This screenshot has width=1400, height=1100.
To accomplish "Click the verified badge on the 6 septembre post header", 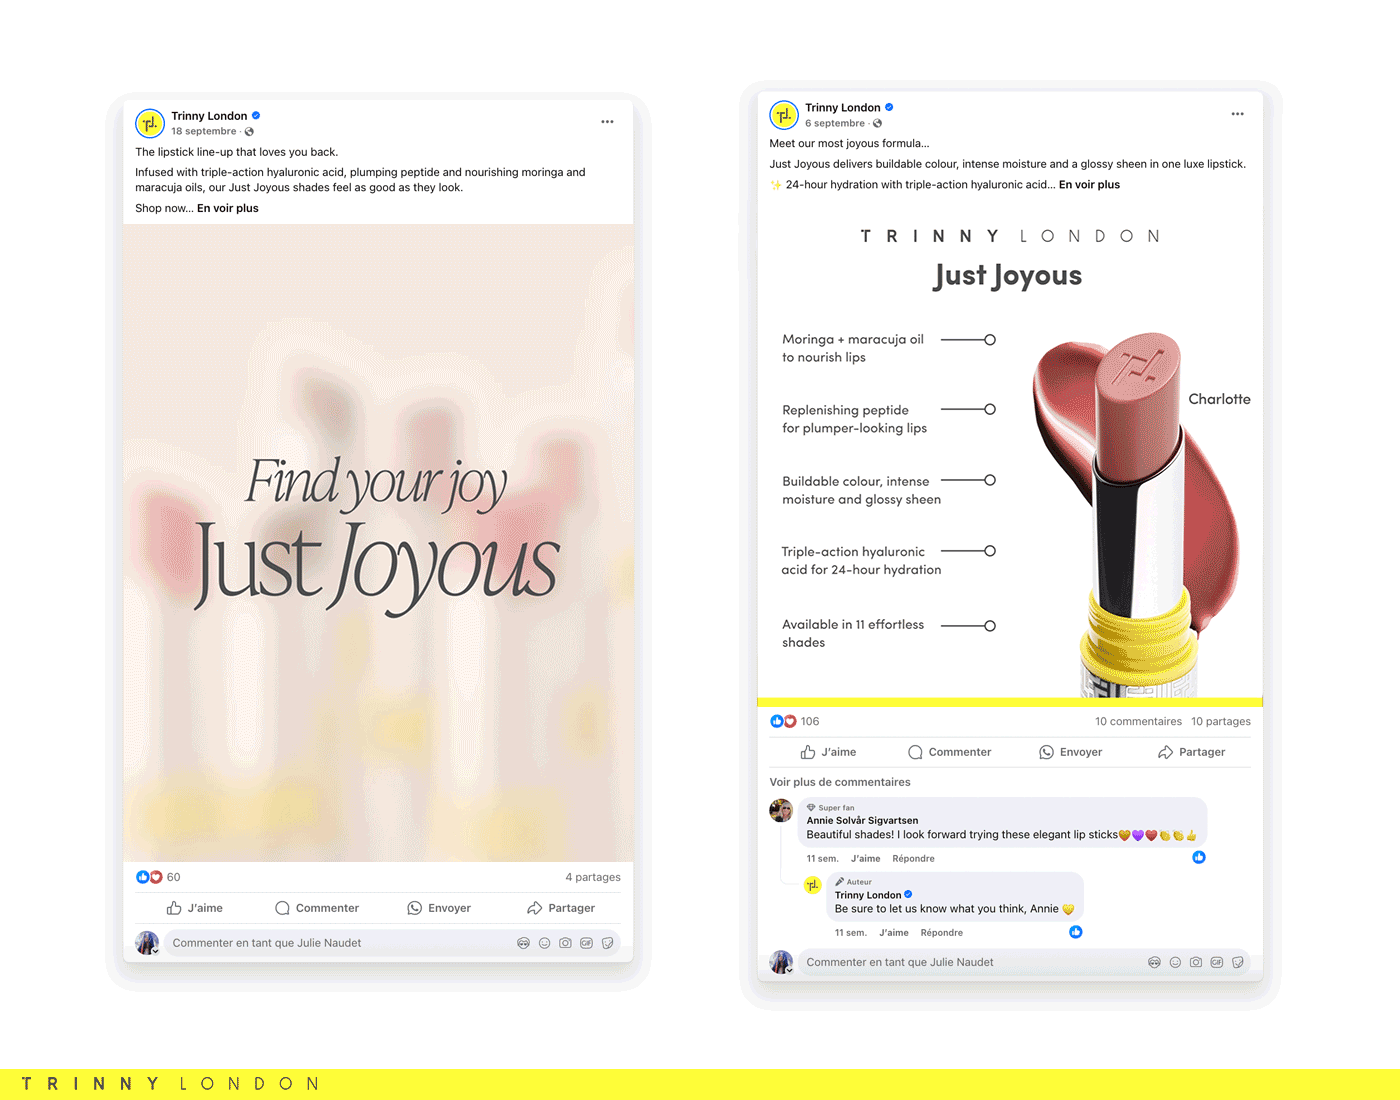I will point(889,108).
